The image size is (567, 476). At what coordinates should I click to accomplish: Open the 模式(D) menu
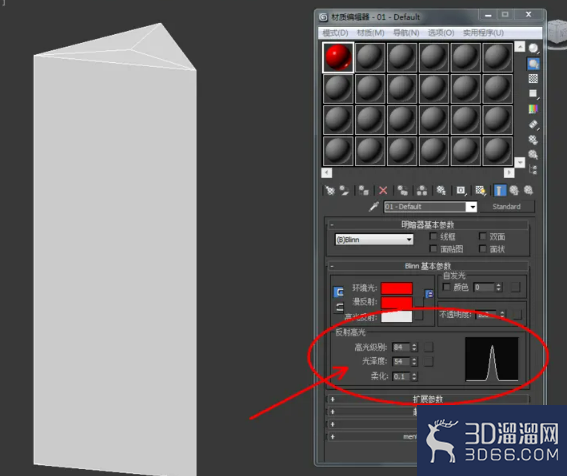pos(335,33)
